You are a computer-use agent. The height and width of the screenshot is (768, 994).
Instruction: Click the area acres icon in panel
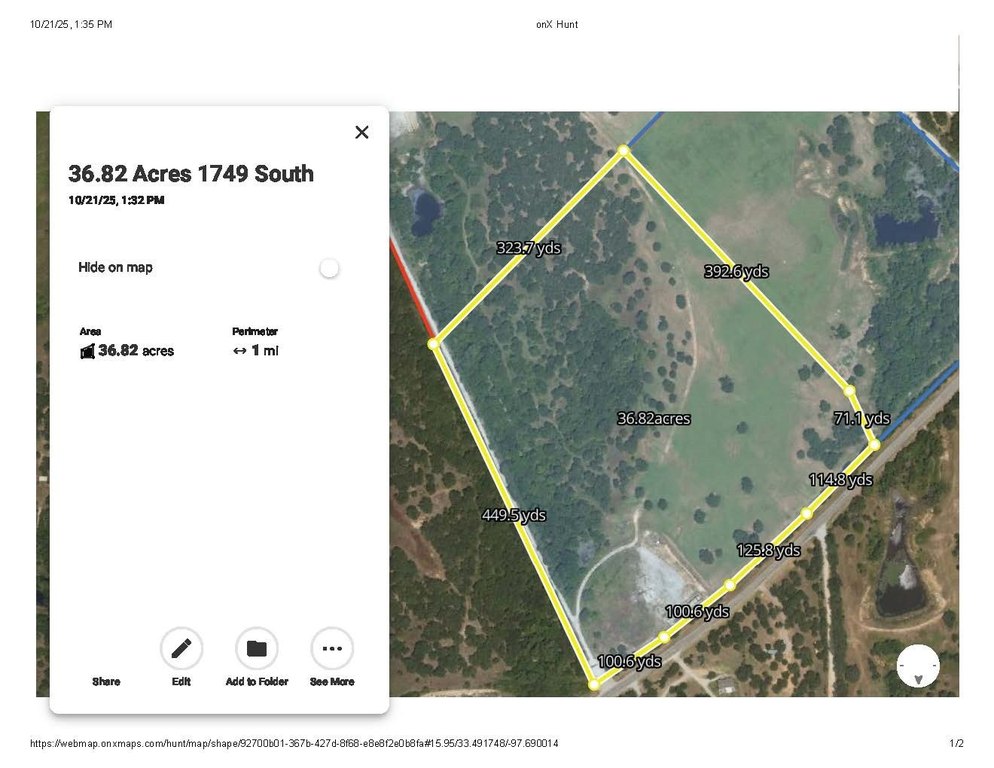pyautogui.click(x=87, y=351)
